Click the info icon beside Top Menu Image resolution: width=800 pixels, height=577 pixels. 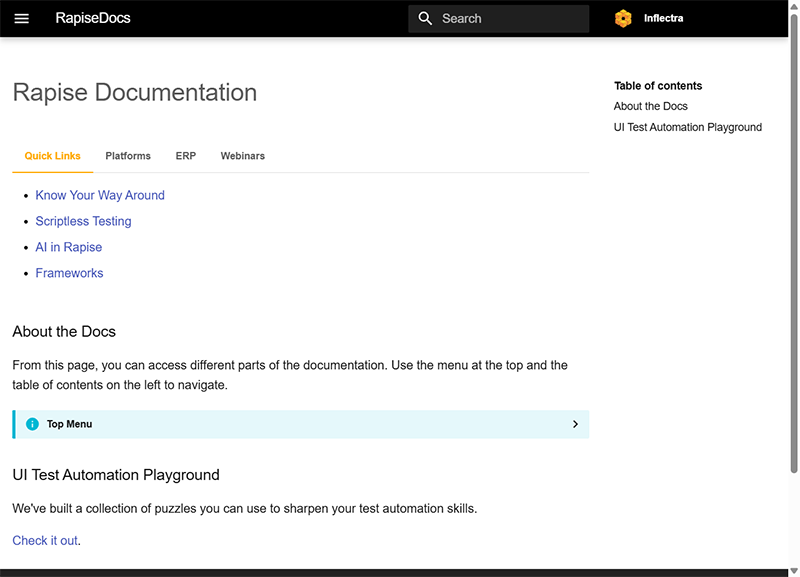click(32, 424)
